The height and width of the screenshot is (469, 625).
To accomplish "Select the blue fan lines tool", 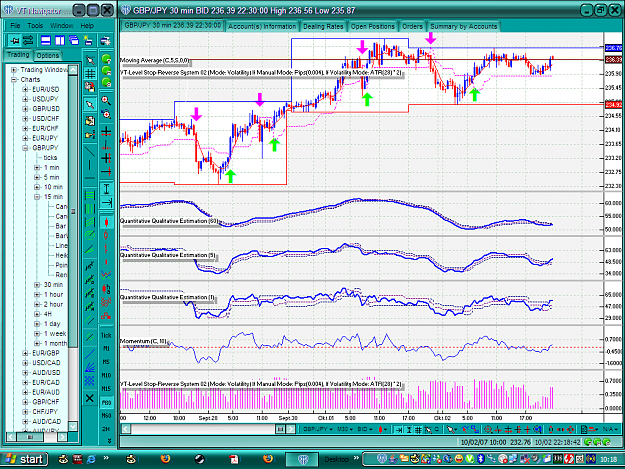I will (x=90, y=367).
